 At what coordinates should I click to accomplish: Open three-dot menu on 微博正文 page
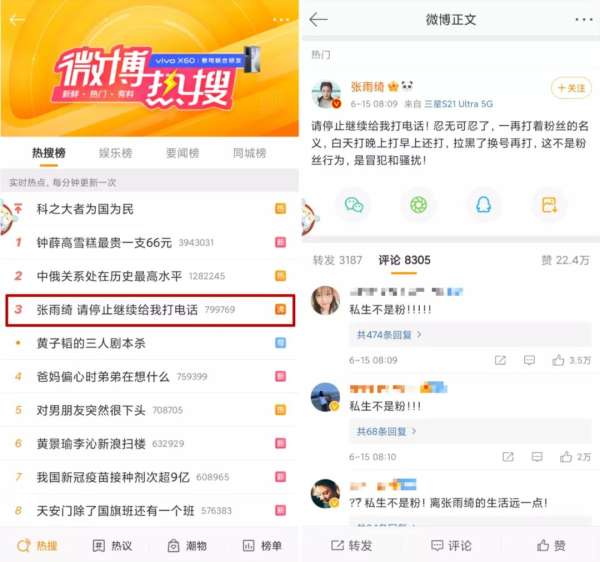click(584, 20)
